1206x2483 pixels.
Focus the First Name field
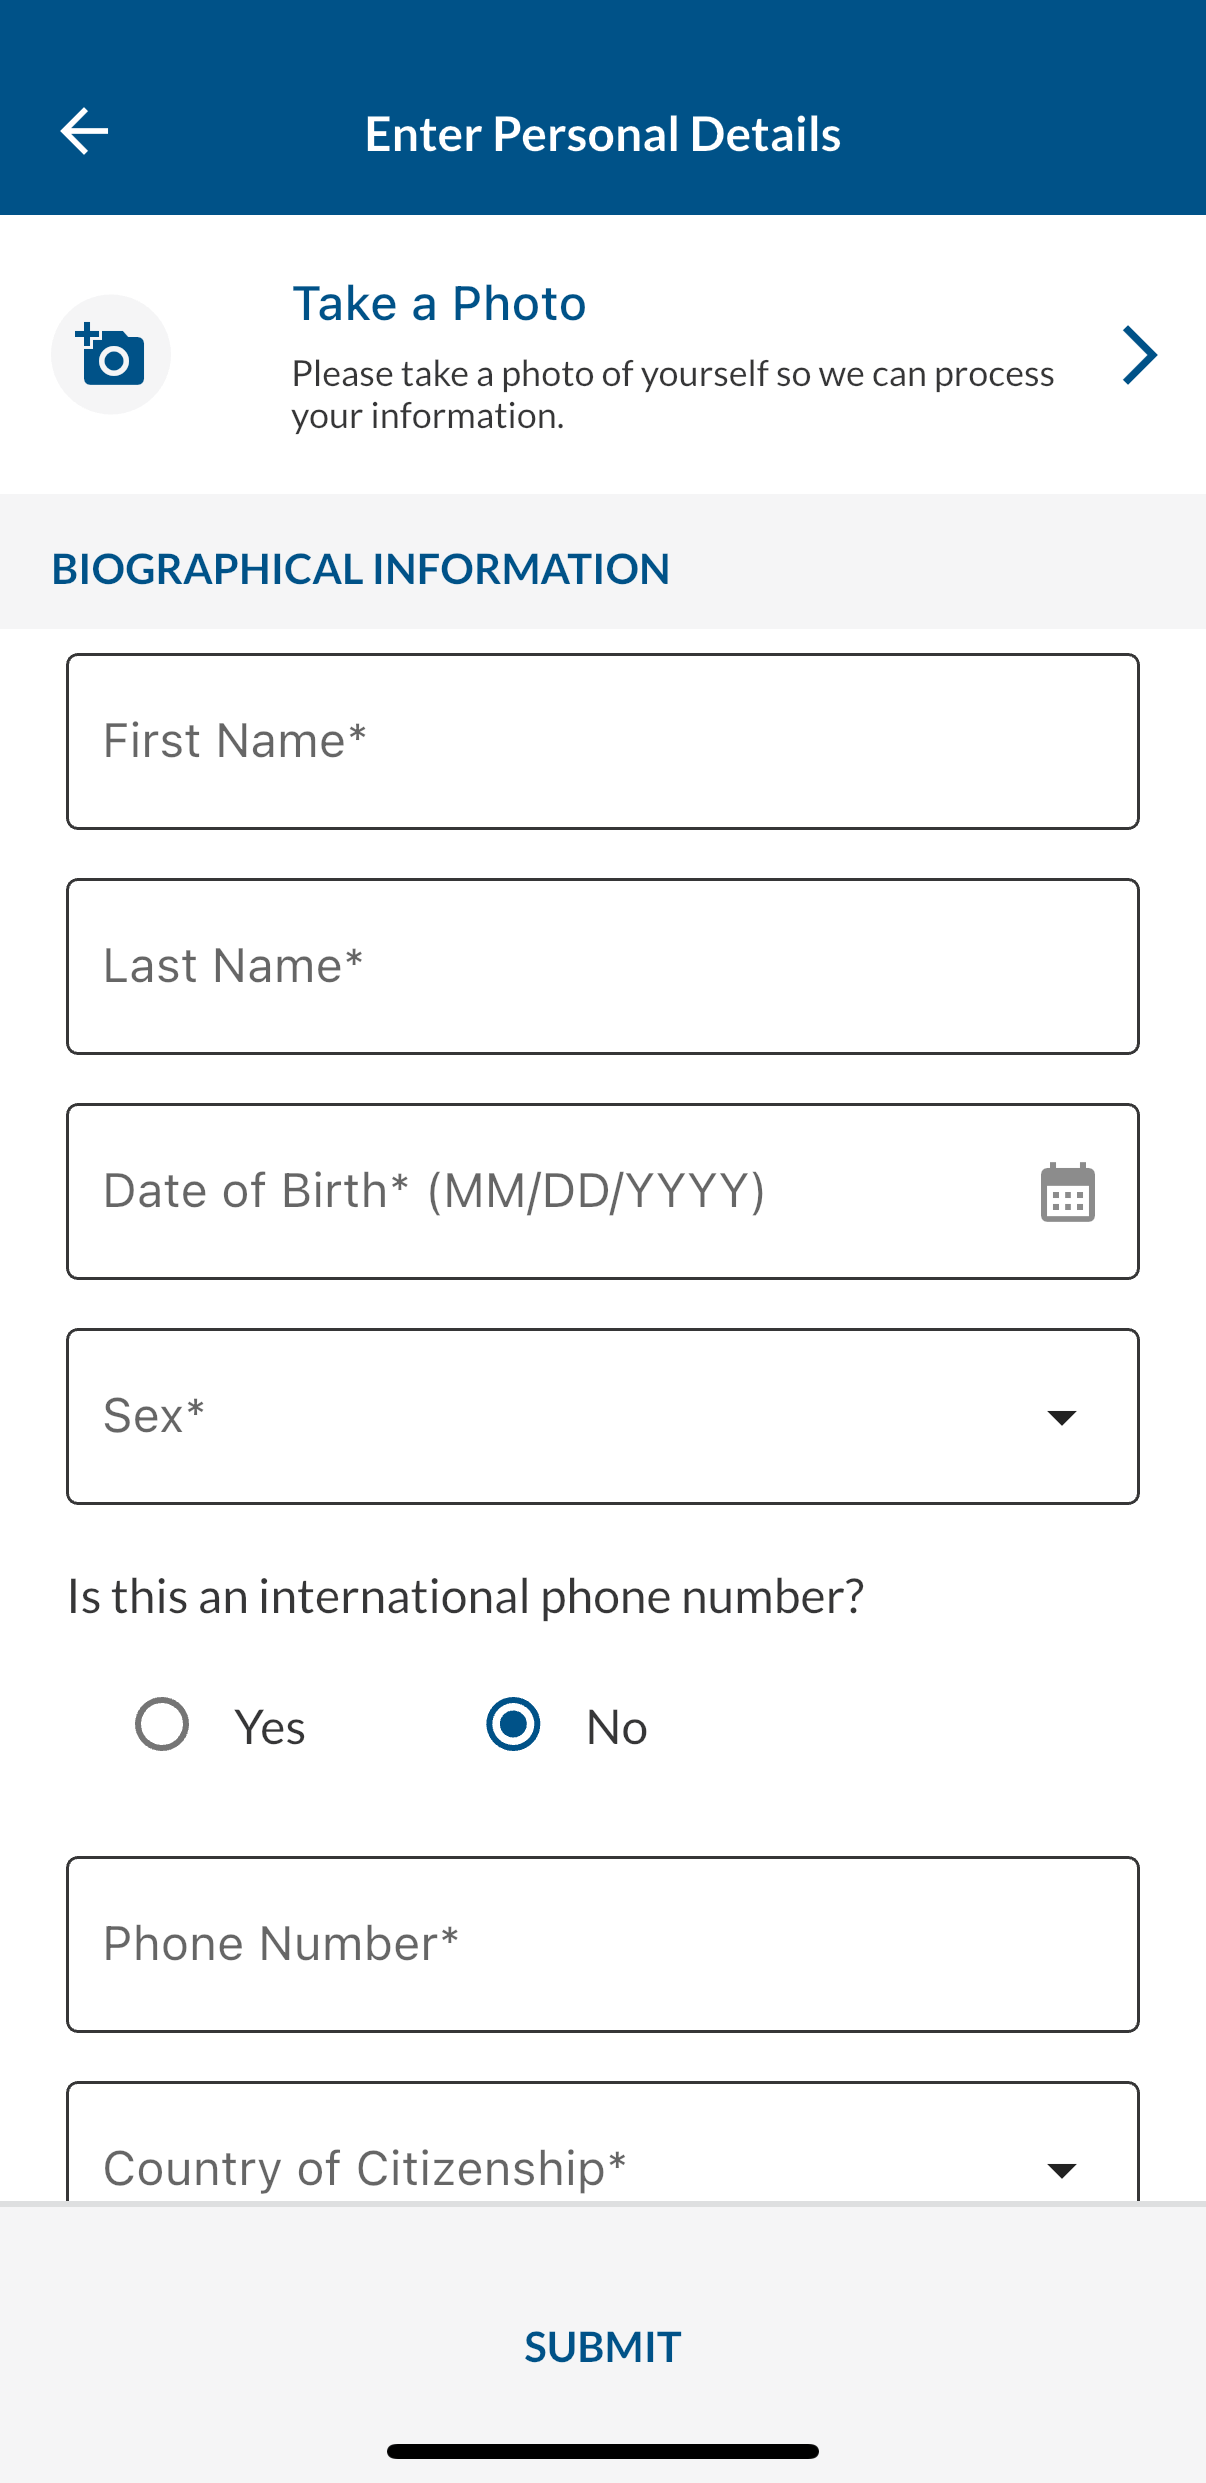603,741
